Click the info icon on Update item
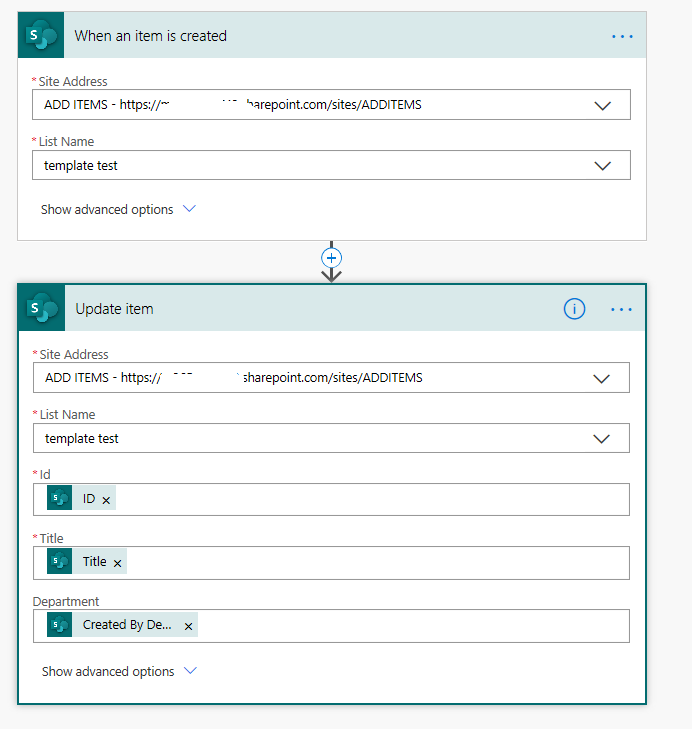The width and height of the screenshot is (692, 729). click(574, 309)
